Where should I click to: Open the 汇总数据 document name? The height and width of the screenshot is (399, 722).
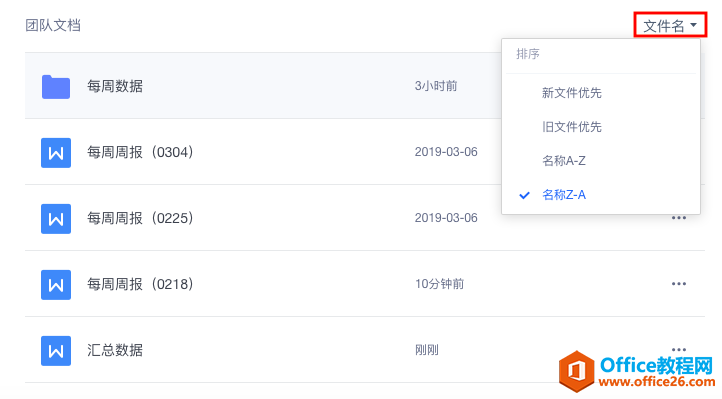point(115,350)
